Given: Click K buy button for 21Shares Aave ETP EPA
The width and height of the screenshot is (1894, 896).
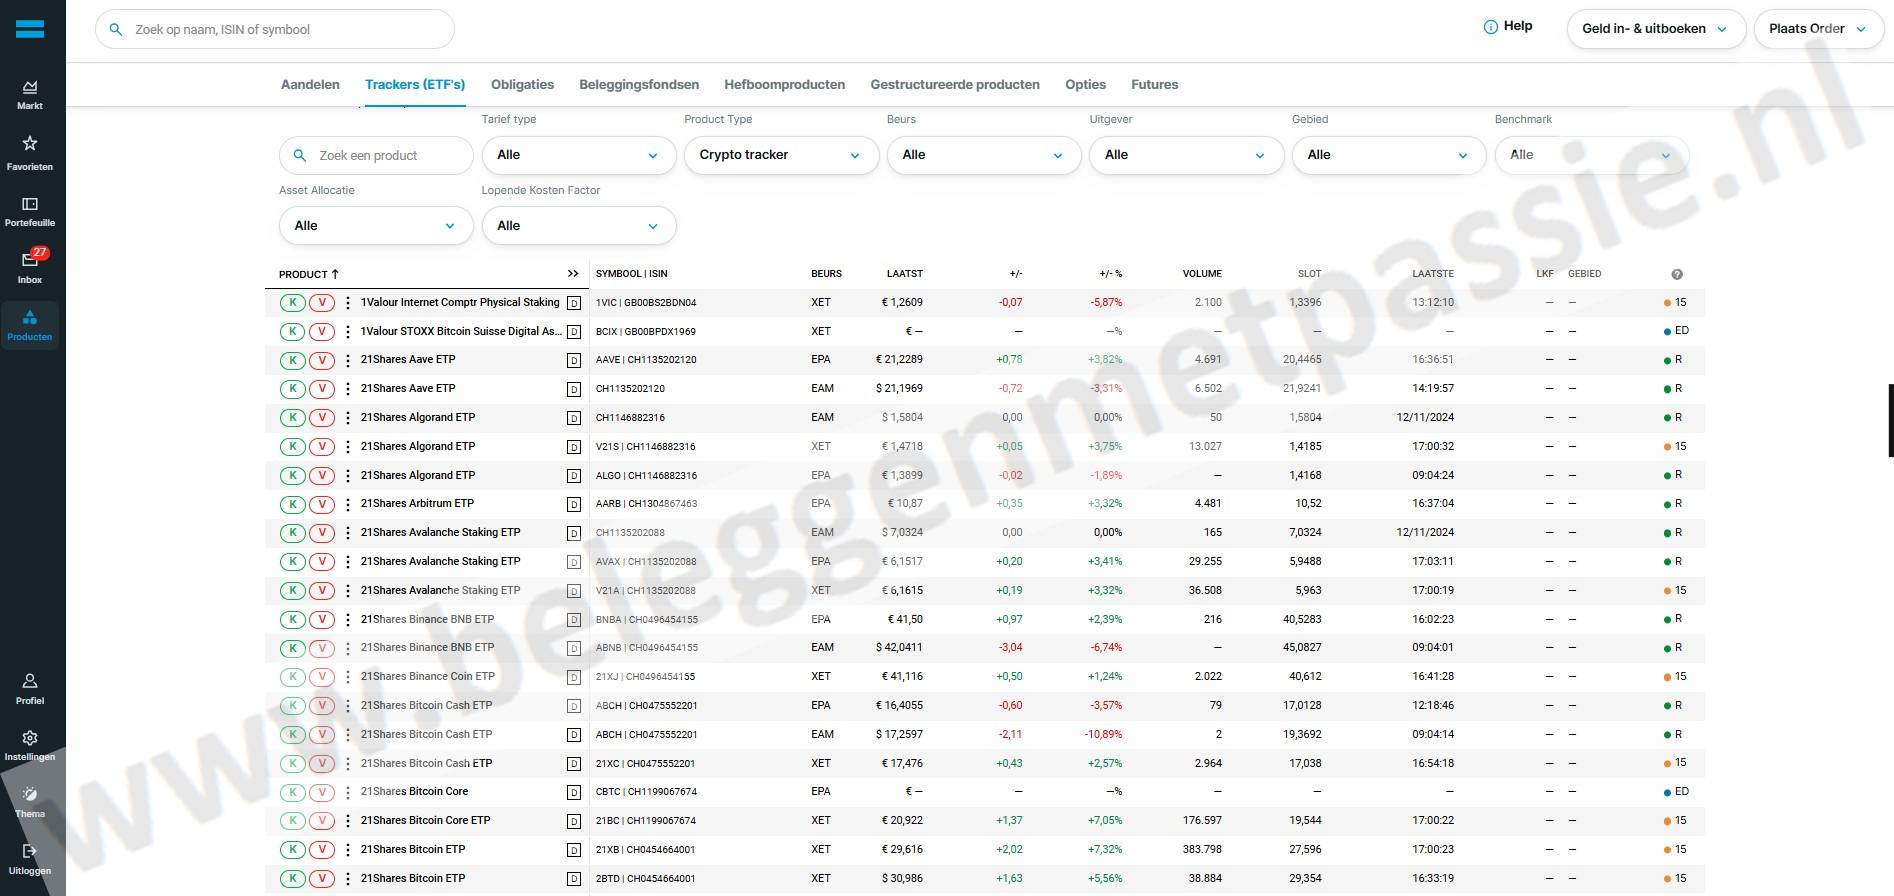Looking at the screenshot, I should pyautogui.click(x=293, y=360).
